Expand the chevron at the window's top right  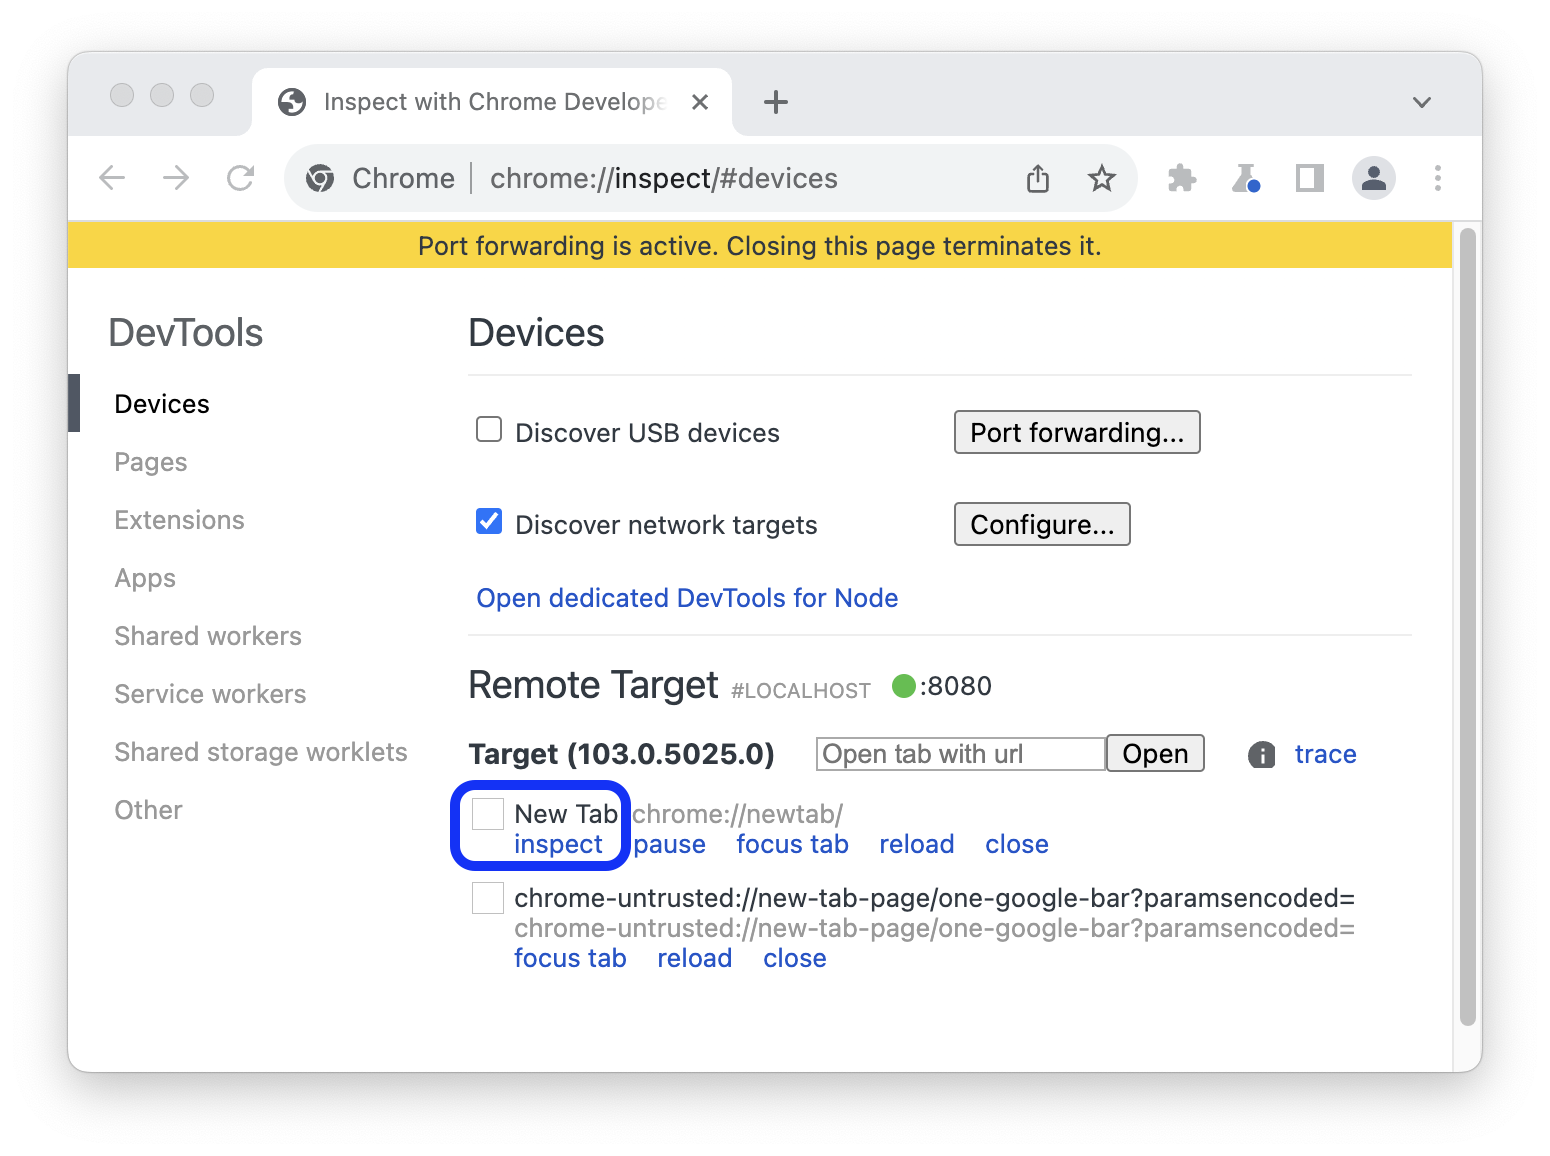click(x=1421, y=102)
